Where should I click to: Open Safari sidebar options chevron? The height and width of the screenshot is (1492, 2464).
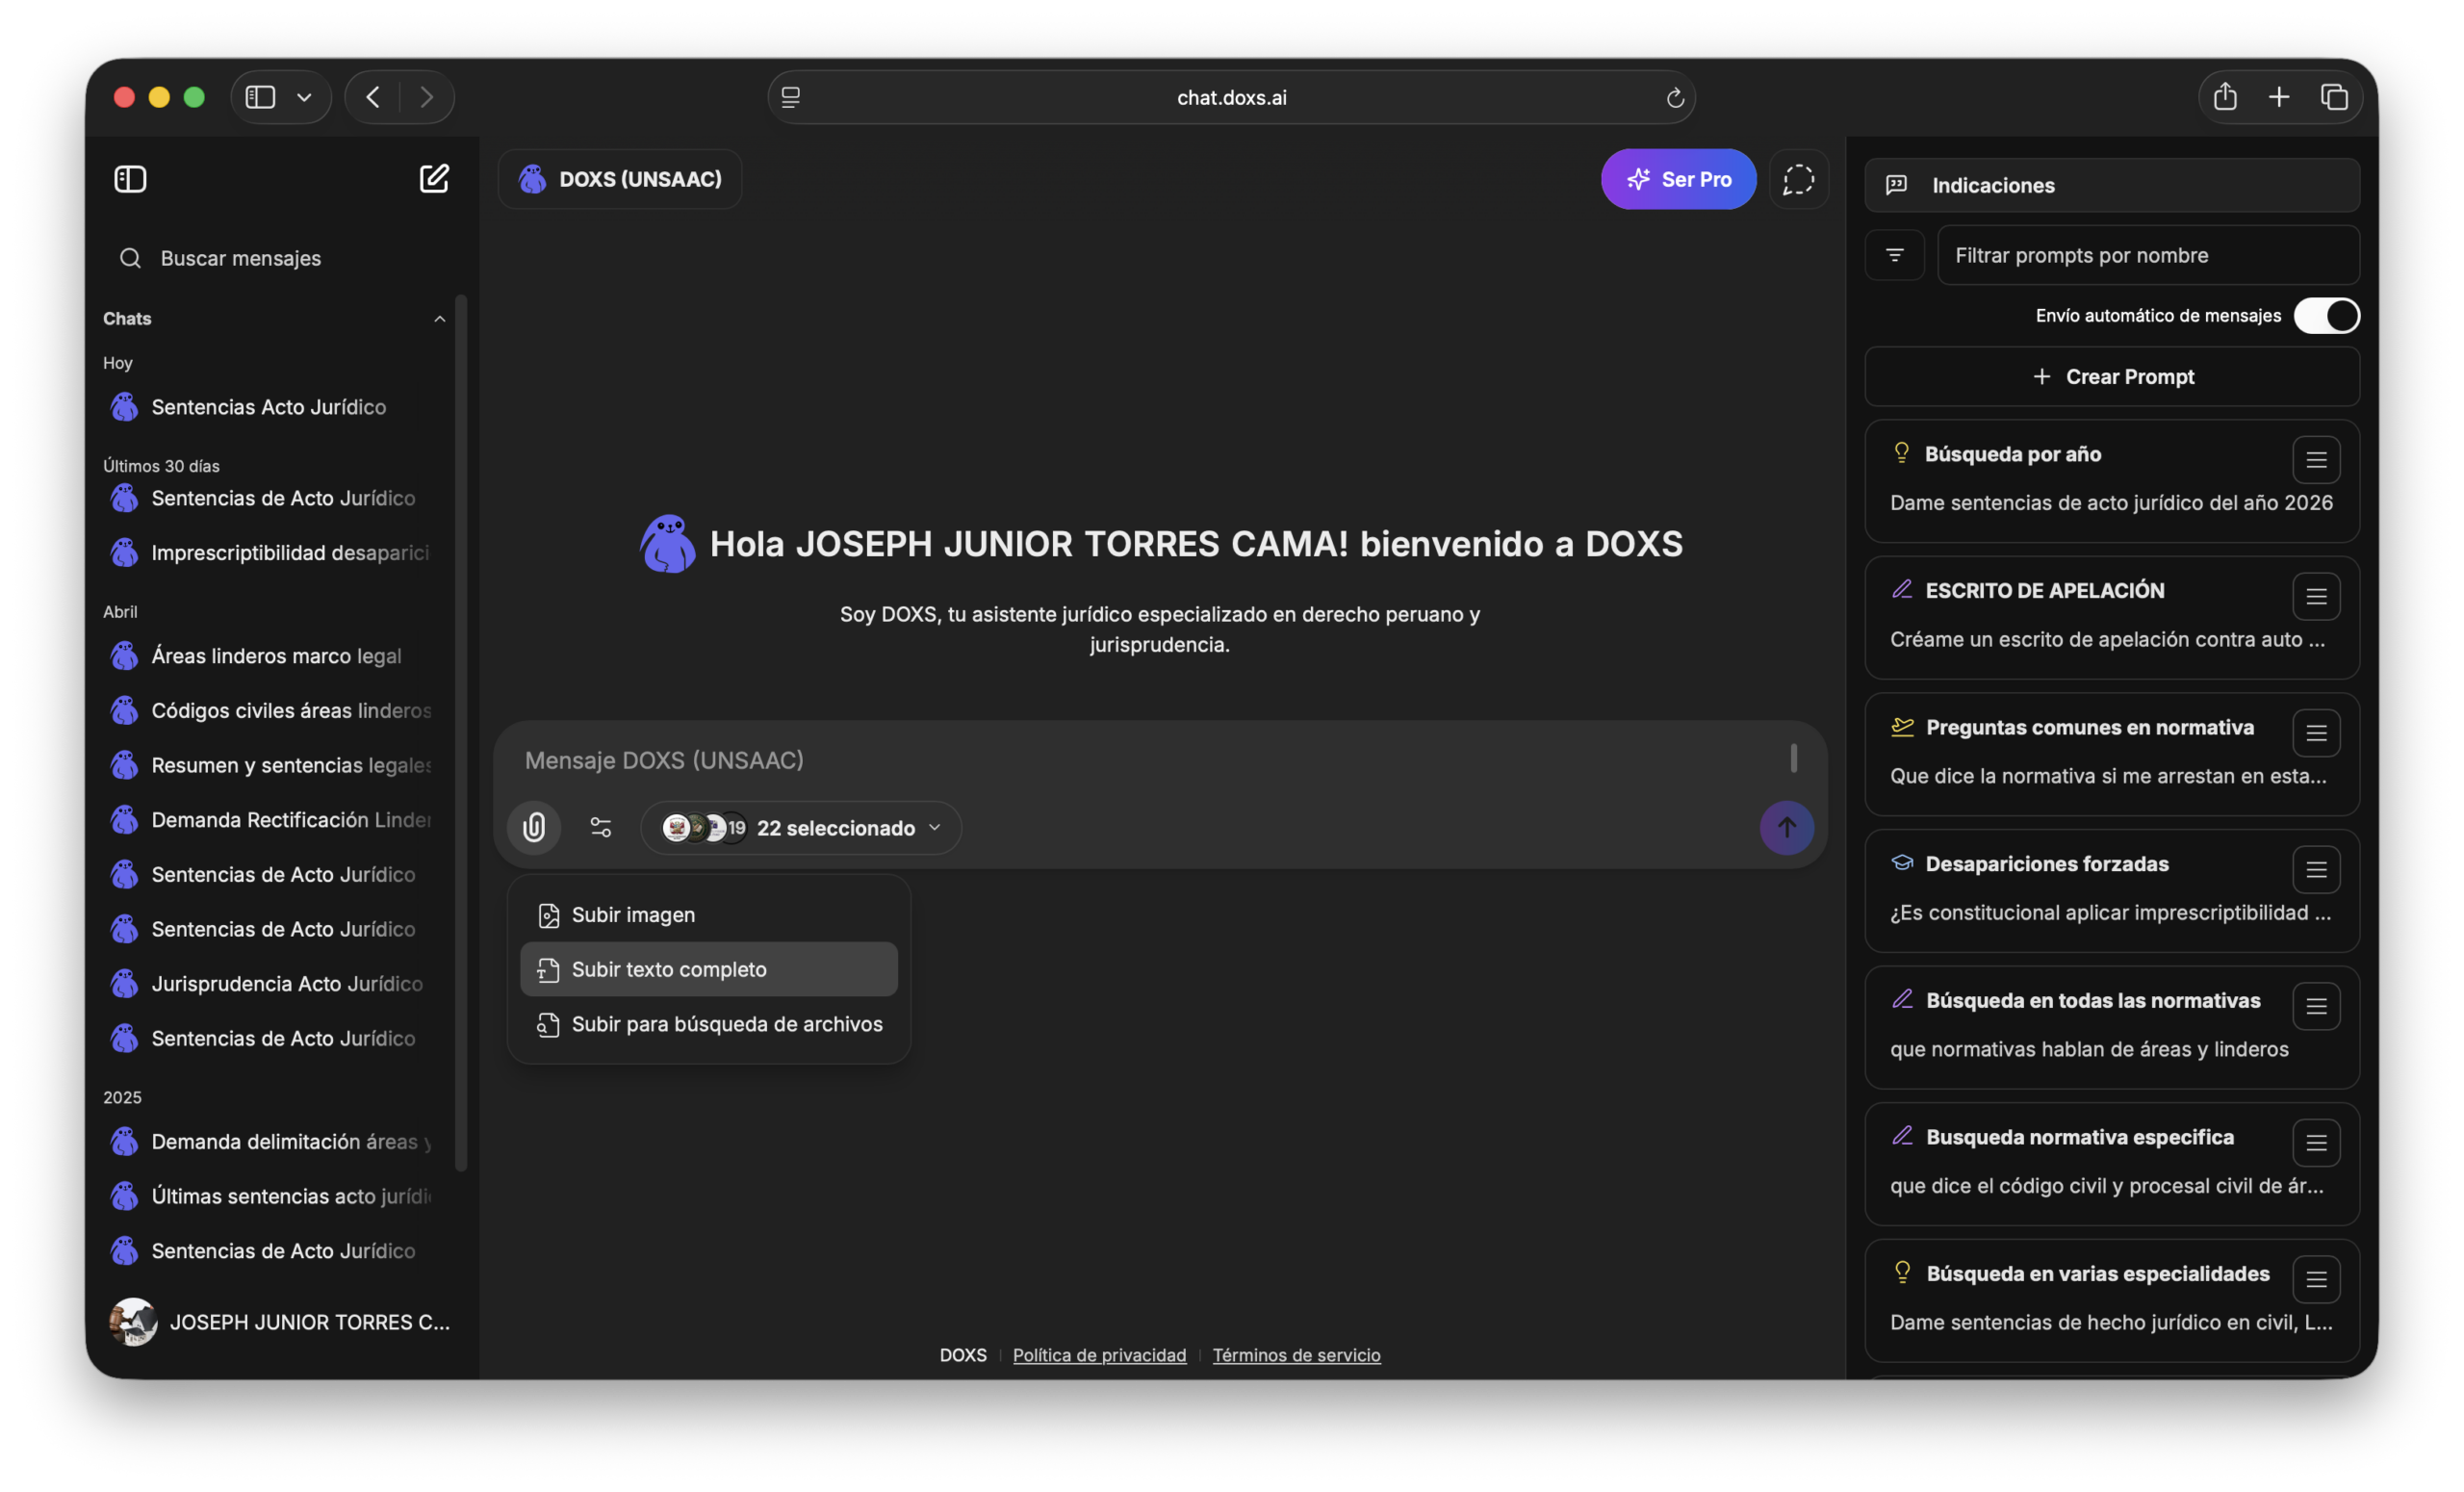[304, 97]
